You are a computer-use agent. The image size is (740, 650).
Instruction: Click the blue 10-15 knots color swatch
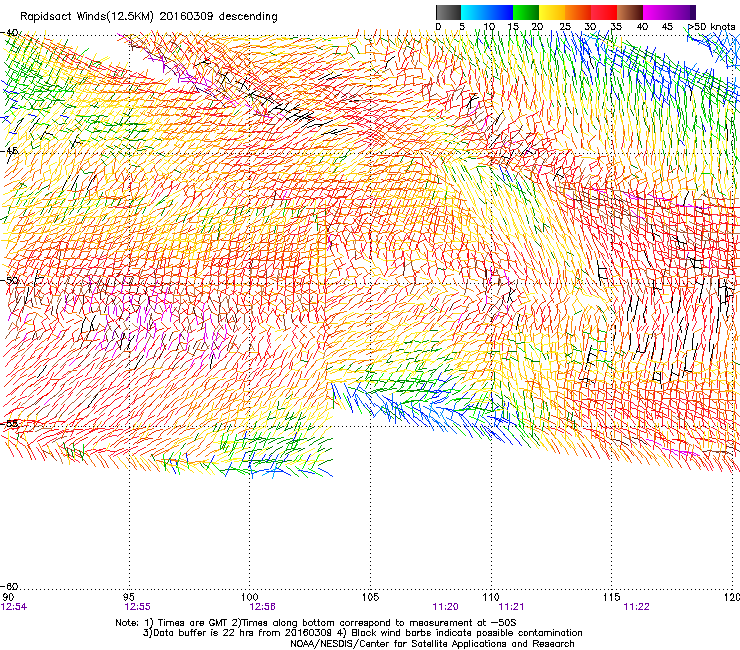tap(500, 12)
